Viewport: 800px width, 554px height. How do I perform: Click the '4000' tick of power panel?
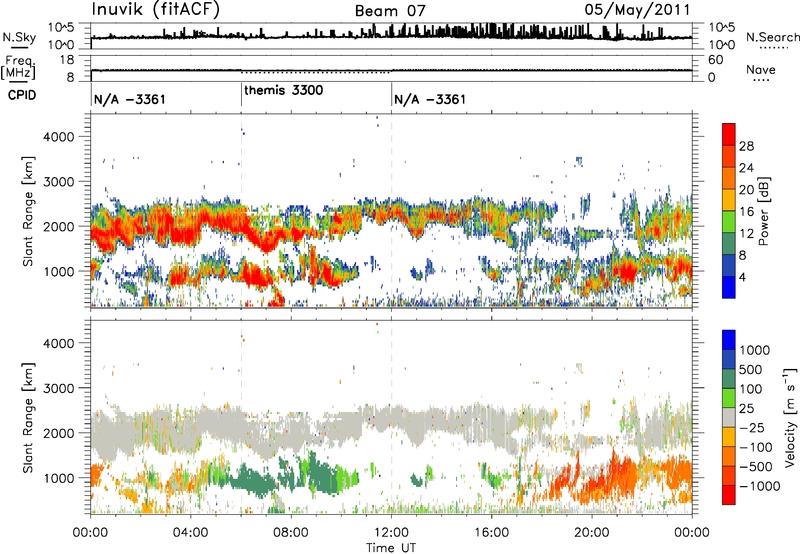58,137
